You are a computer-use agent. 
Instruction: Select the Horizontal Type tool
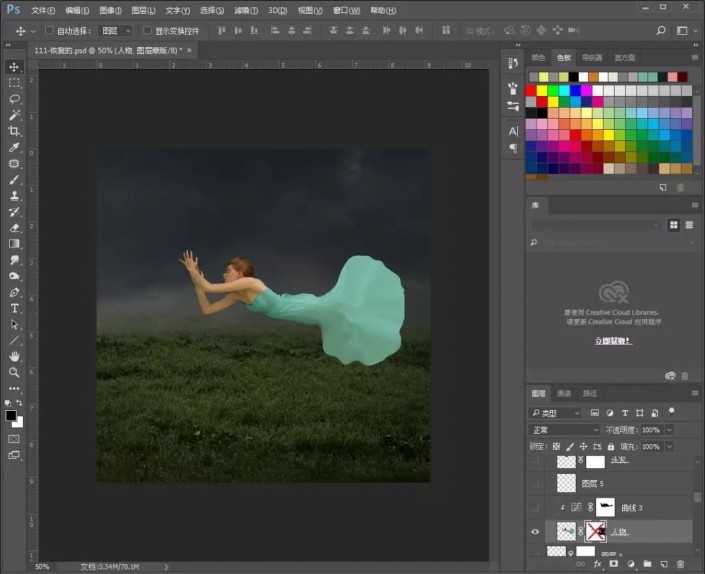[14, 308]
